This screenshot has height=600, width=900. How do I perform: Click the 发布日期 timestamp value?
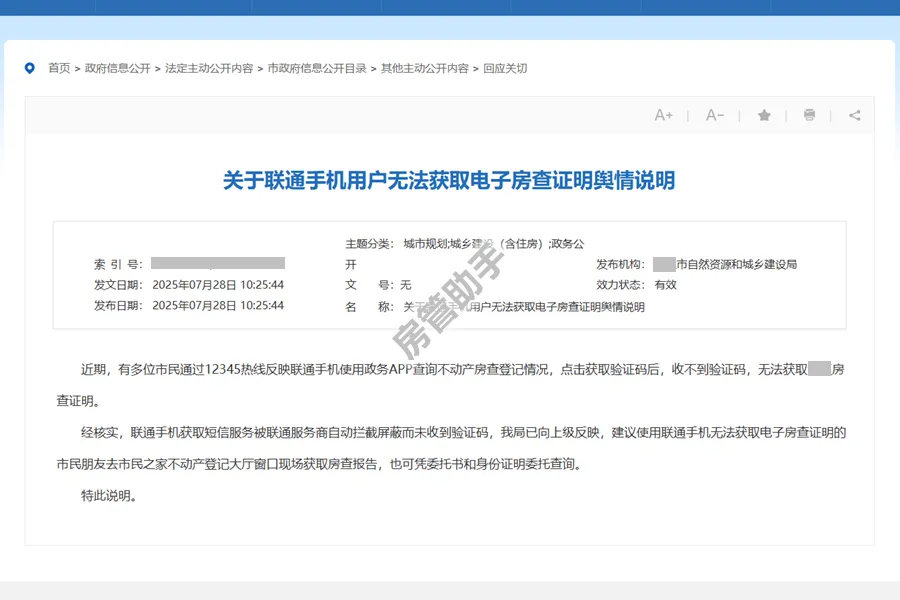[218, 306]
